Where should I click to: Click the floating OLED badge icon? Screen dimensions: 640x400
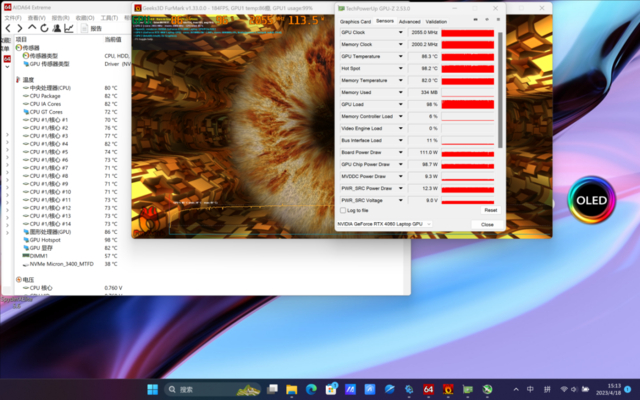click(x=591, y=200)
